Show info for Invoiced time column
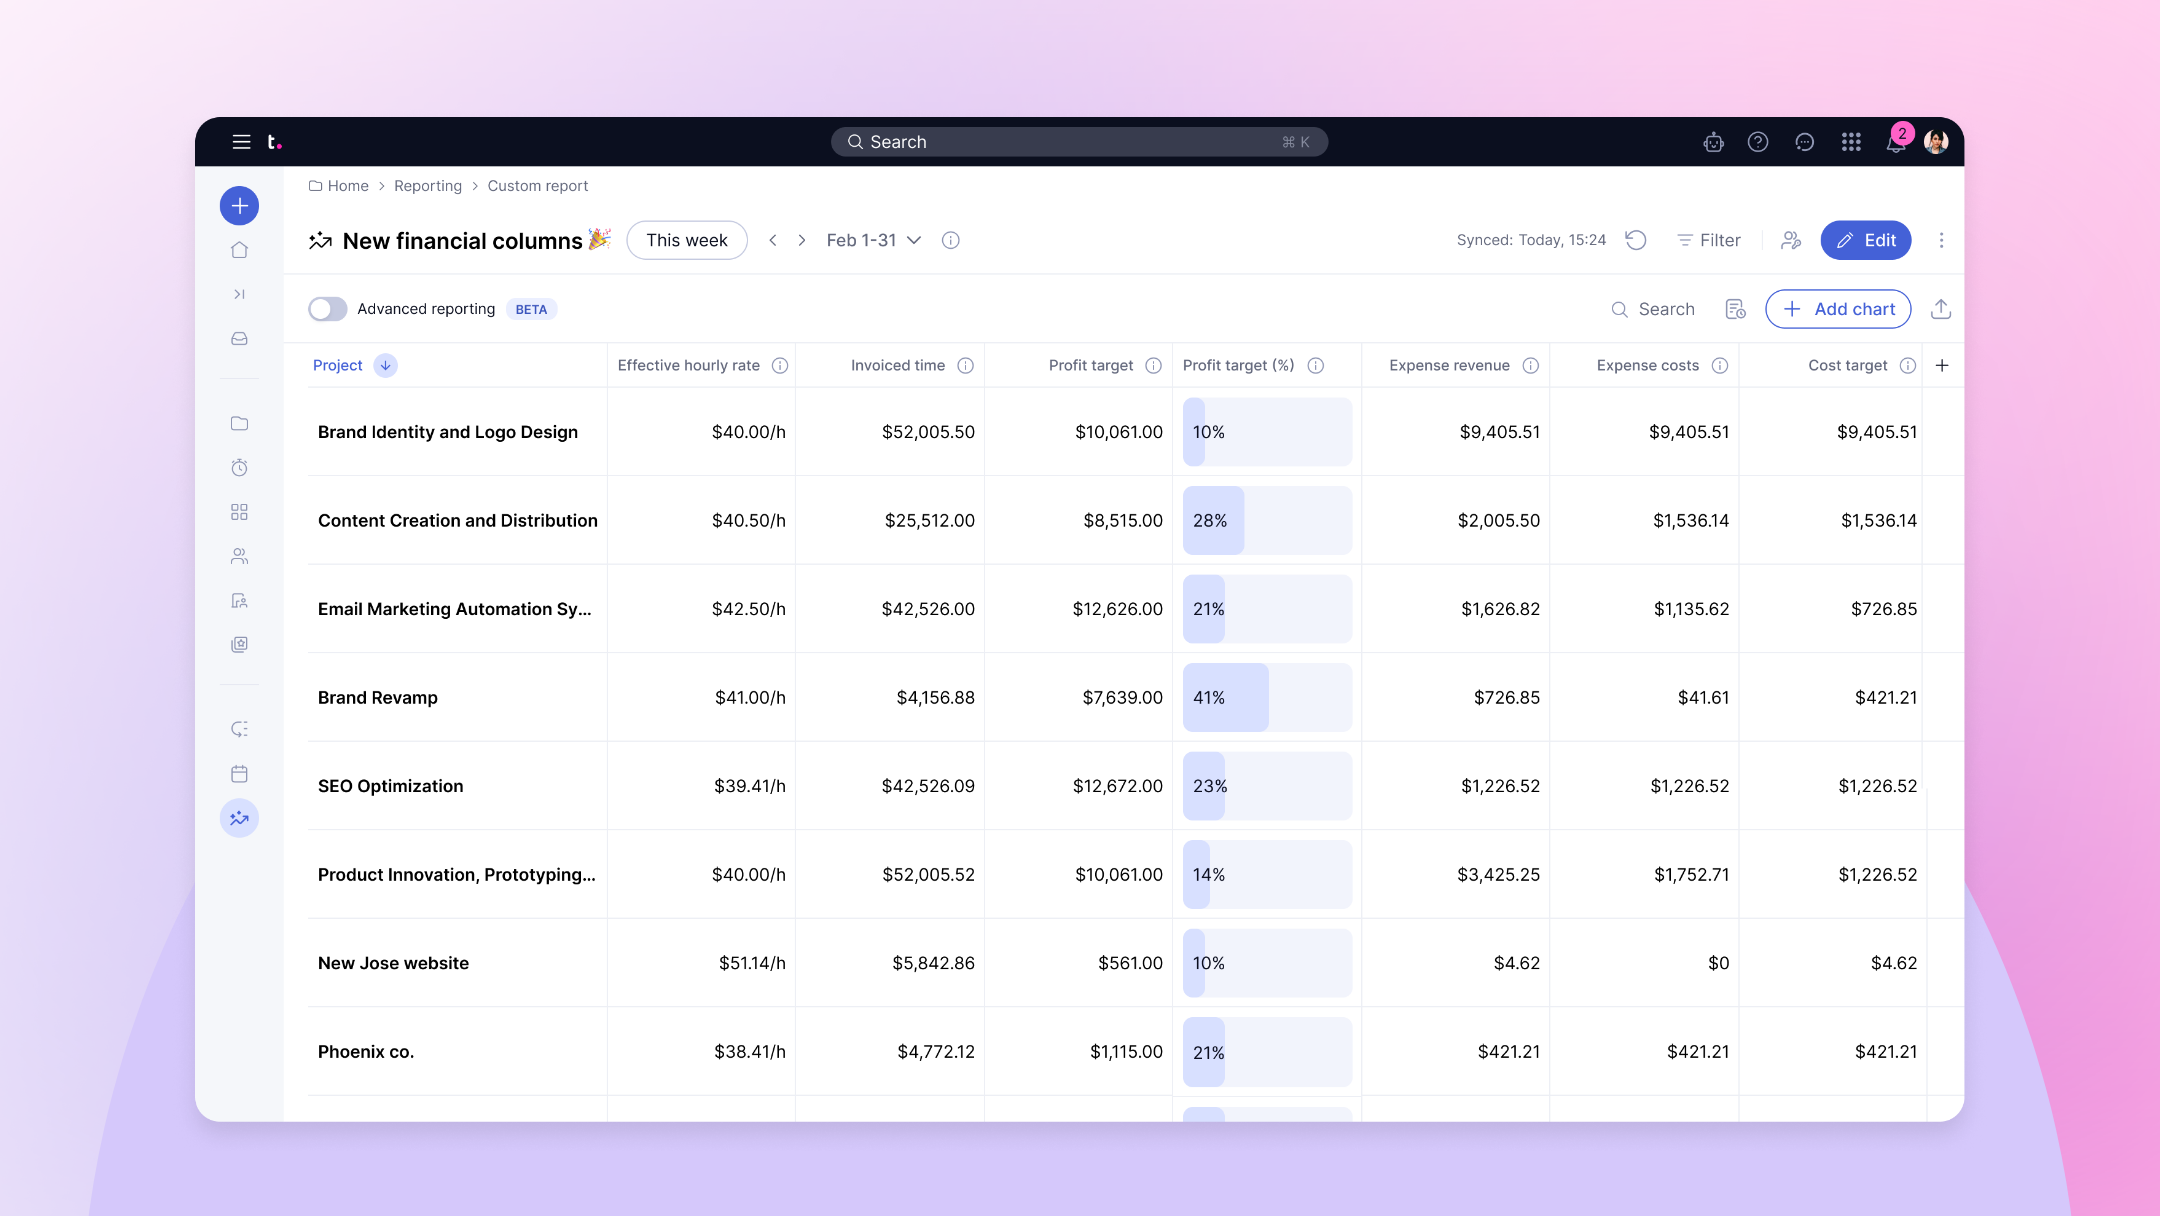Viewport: 2160px width, 1216px height. pyautogui.click(x=965, y=366)
